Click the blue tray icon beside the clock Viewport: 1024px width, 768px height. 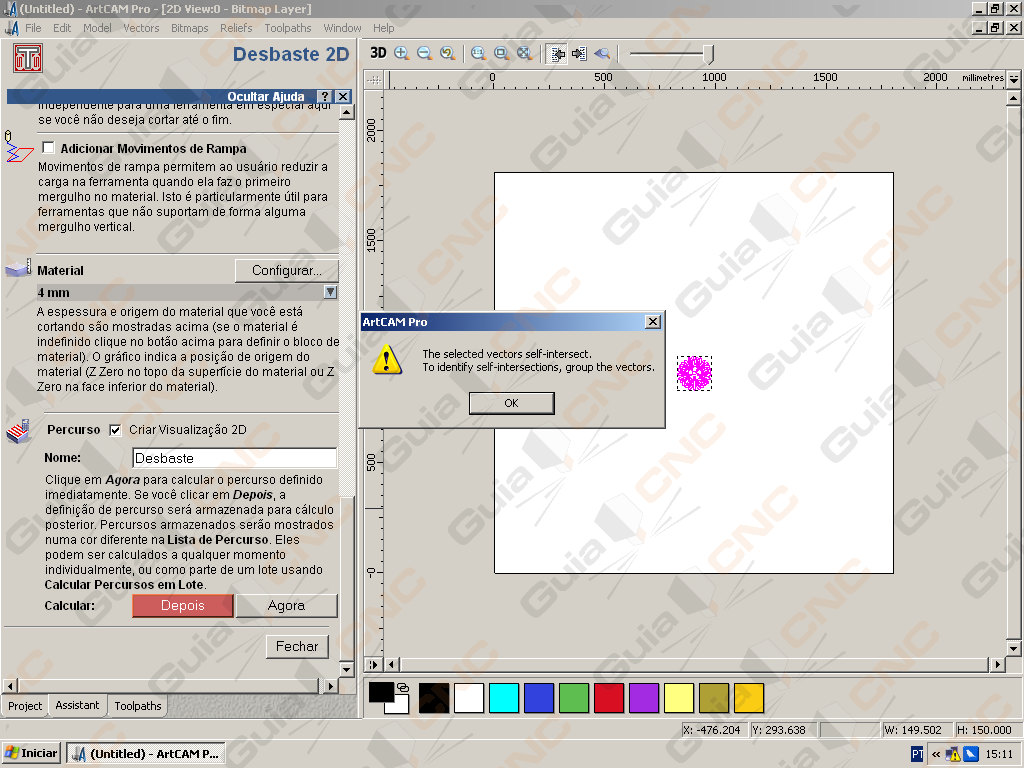971,754
